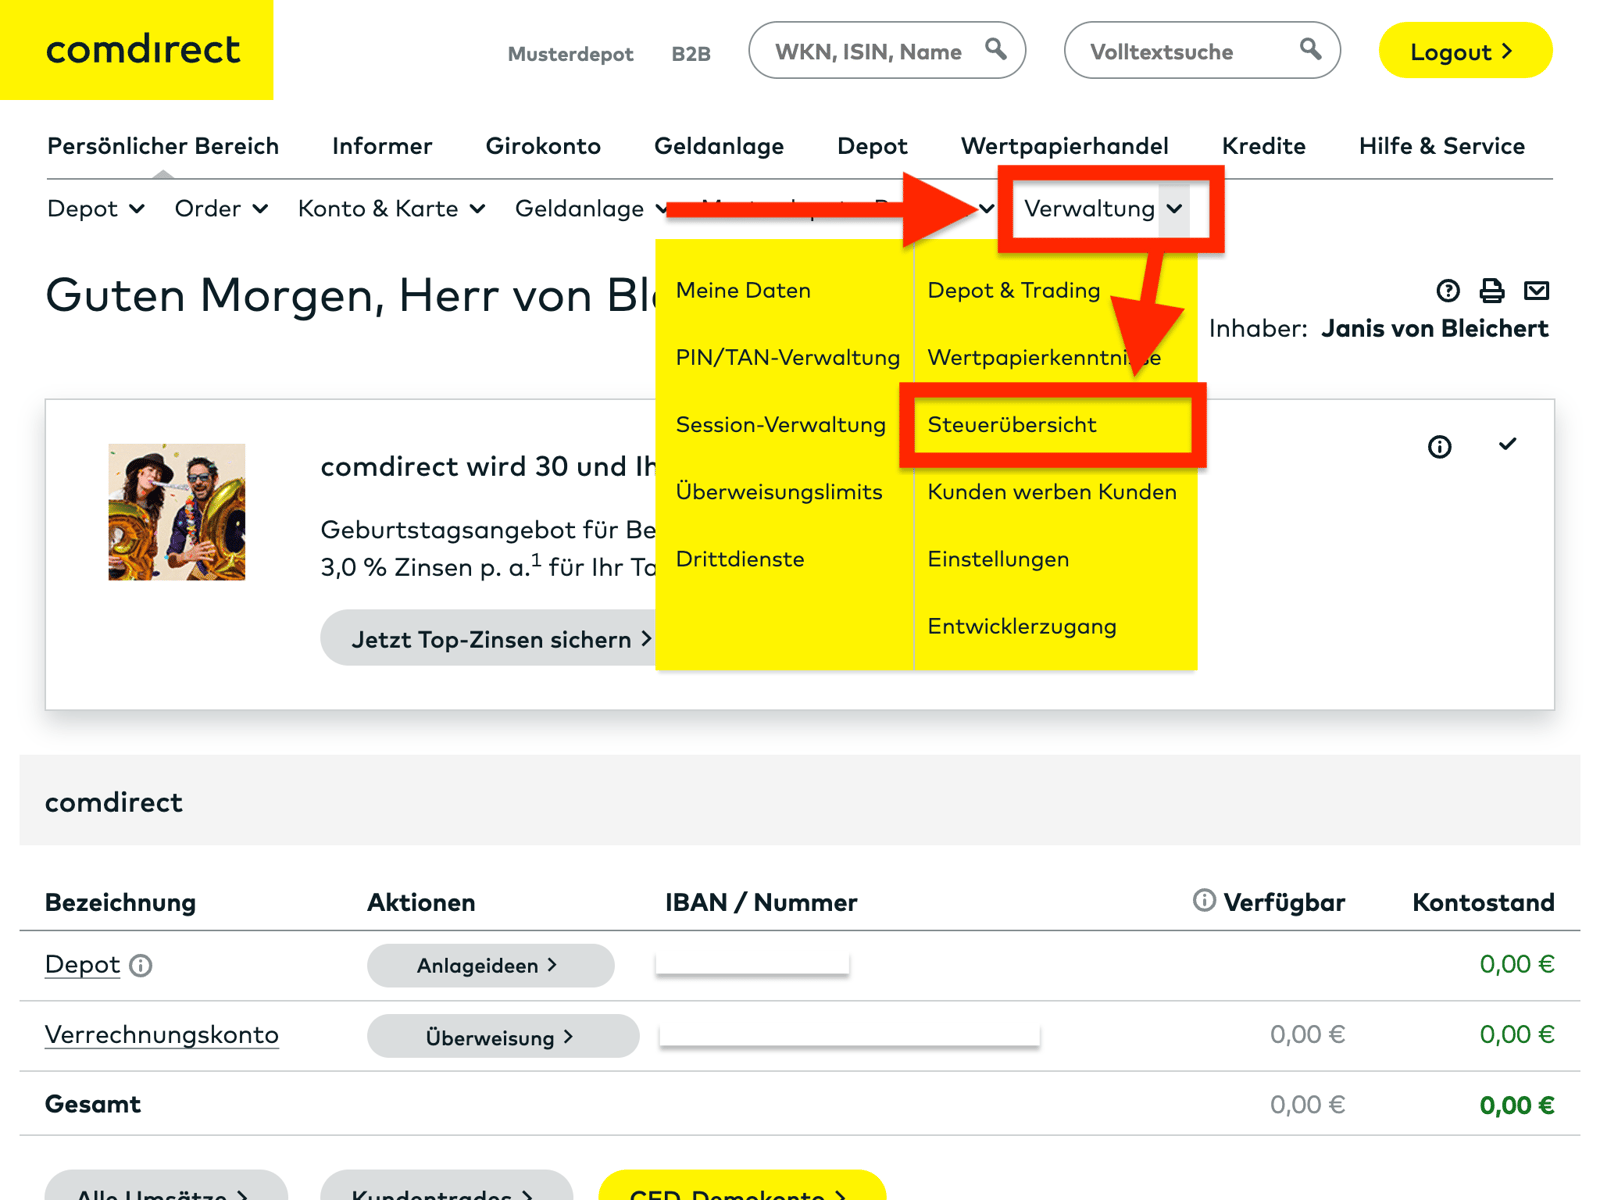1600x1200 pixels.
Task: Select Steuerübersicht in the menu
Action: pos(1012,425)
